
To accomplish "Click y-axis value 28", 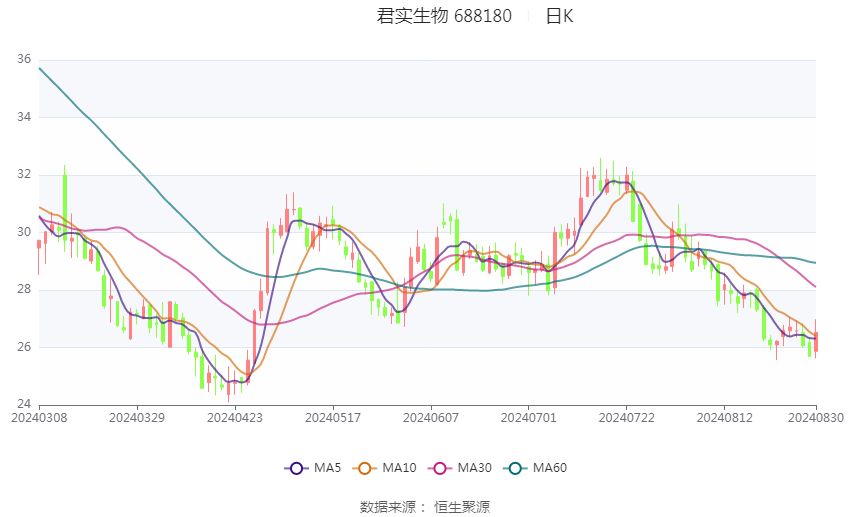I will 24,289.
